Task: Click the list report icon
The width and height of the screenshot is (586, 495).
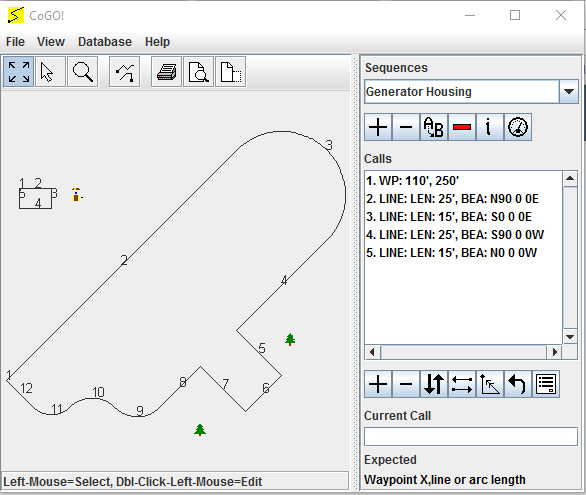Action: tap(546, 384)
